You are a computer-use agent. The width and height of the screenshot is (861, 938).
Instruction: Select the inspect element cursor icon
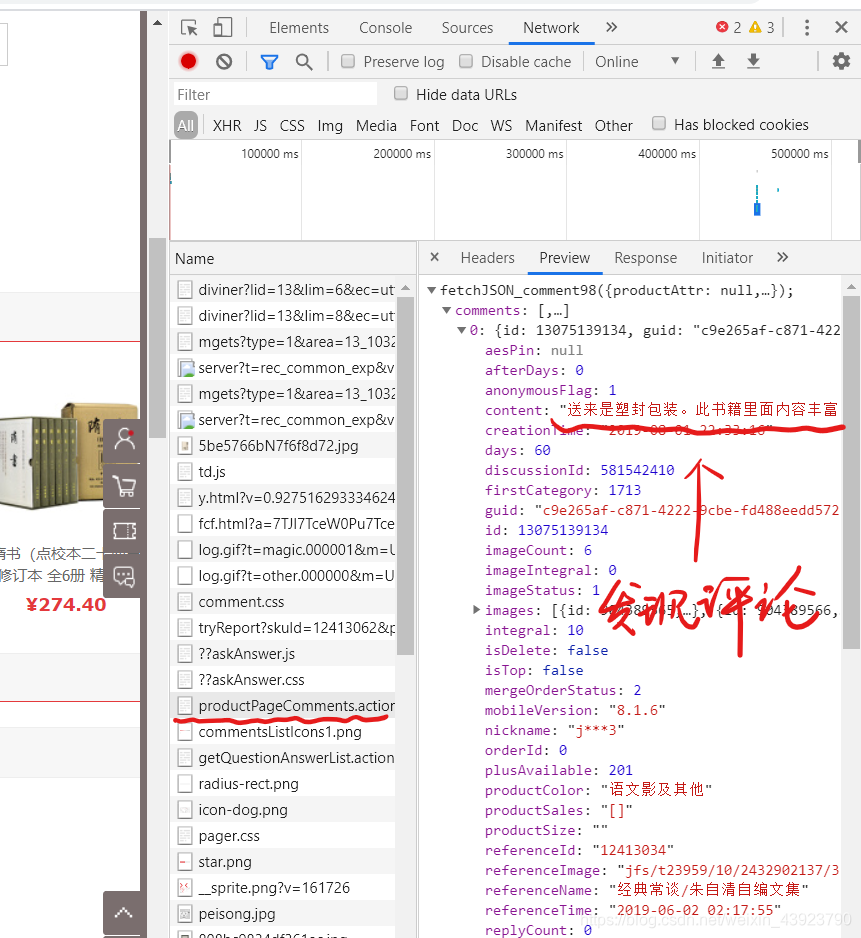188,27
